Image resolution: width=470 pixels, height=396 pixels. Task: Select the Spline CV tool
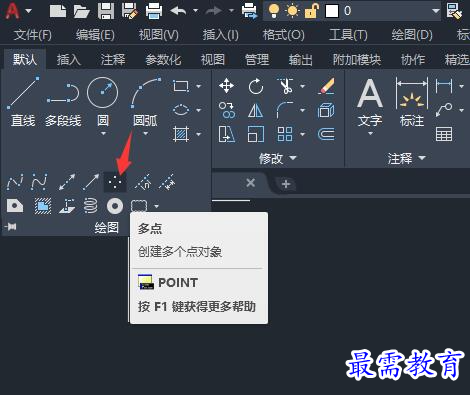tap(39, 182)
